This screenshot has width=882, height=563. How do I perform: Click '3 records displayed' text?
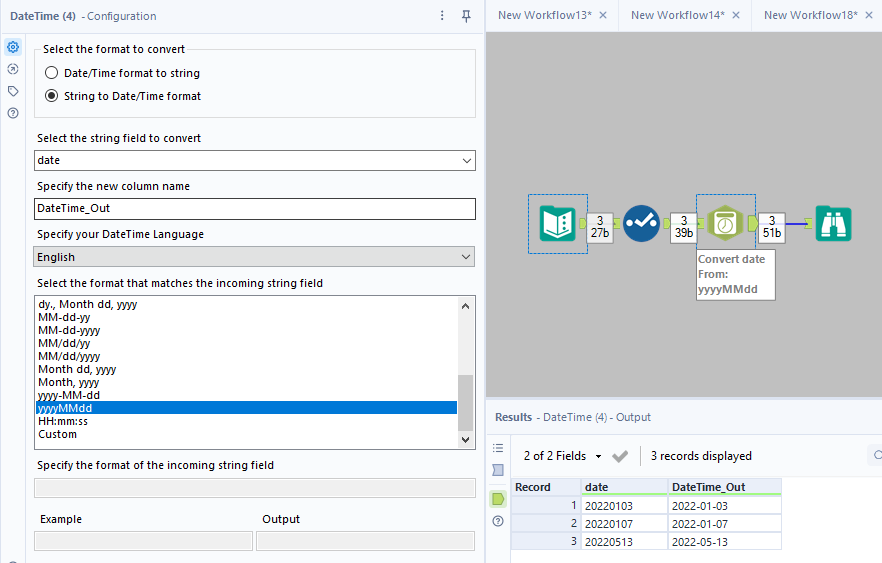701,456
